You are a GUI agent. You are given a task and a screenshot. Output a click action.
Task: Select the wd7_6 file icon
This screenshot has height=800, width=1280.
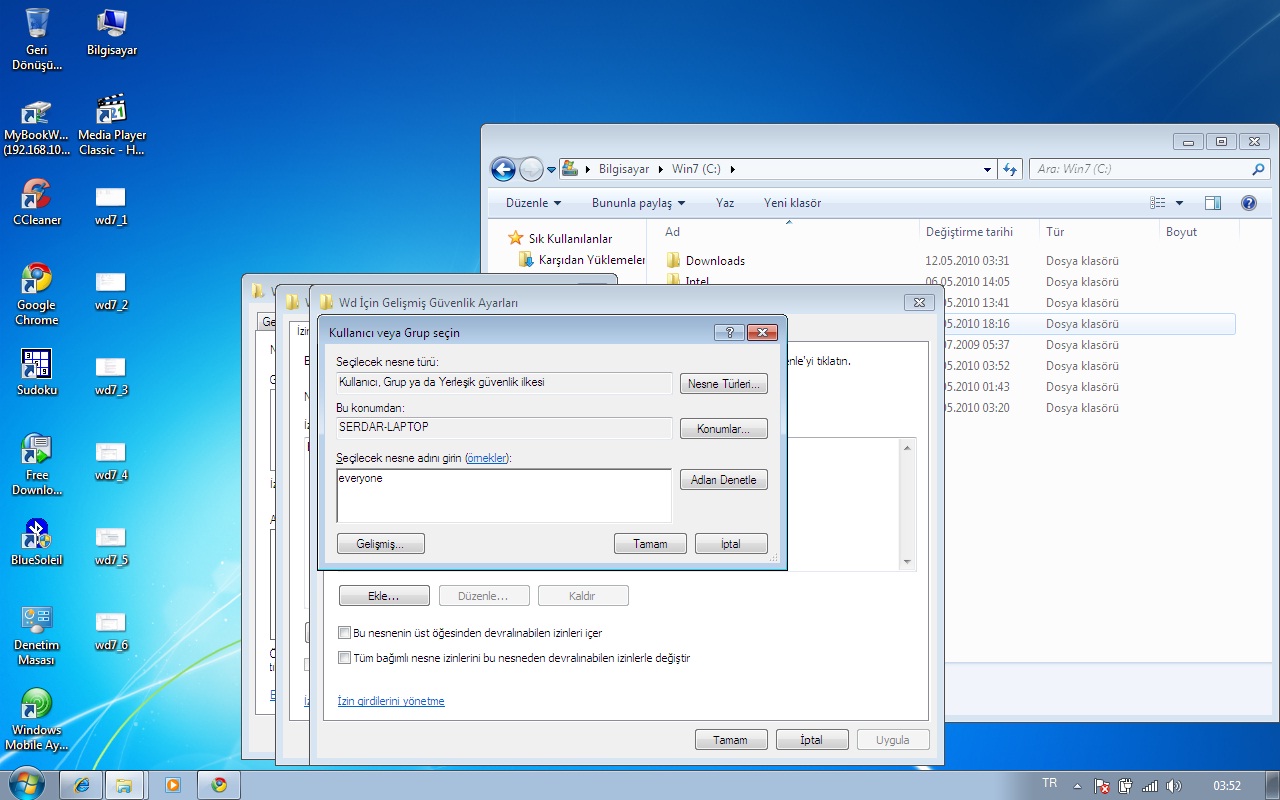tap(111, 629)
